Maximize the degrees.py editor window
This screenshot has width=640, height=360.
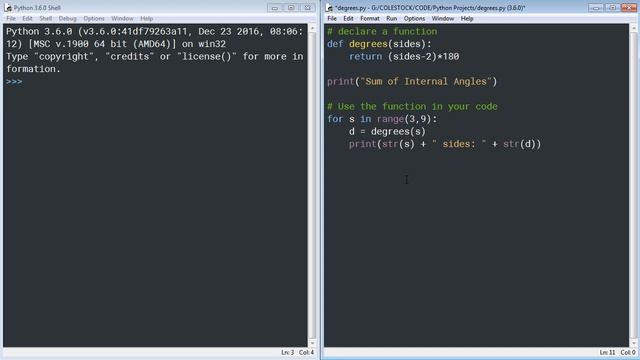(612, 7)
